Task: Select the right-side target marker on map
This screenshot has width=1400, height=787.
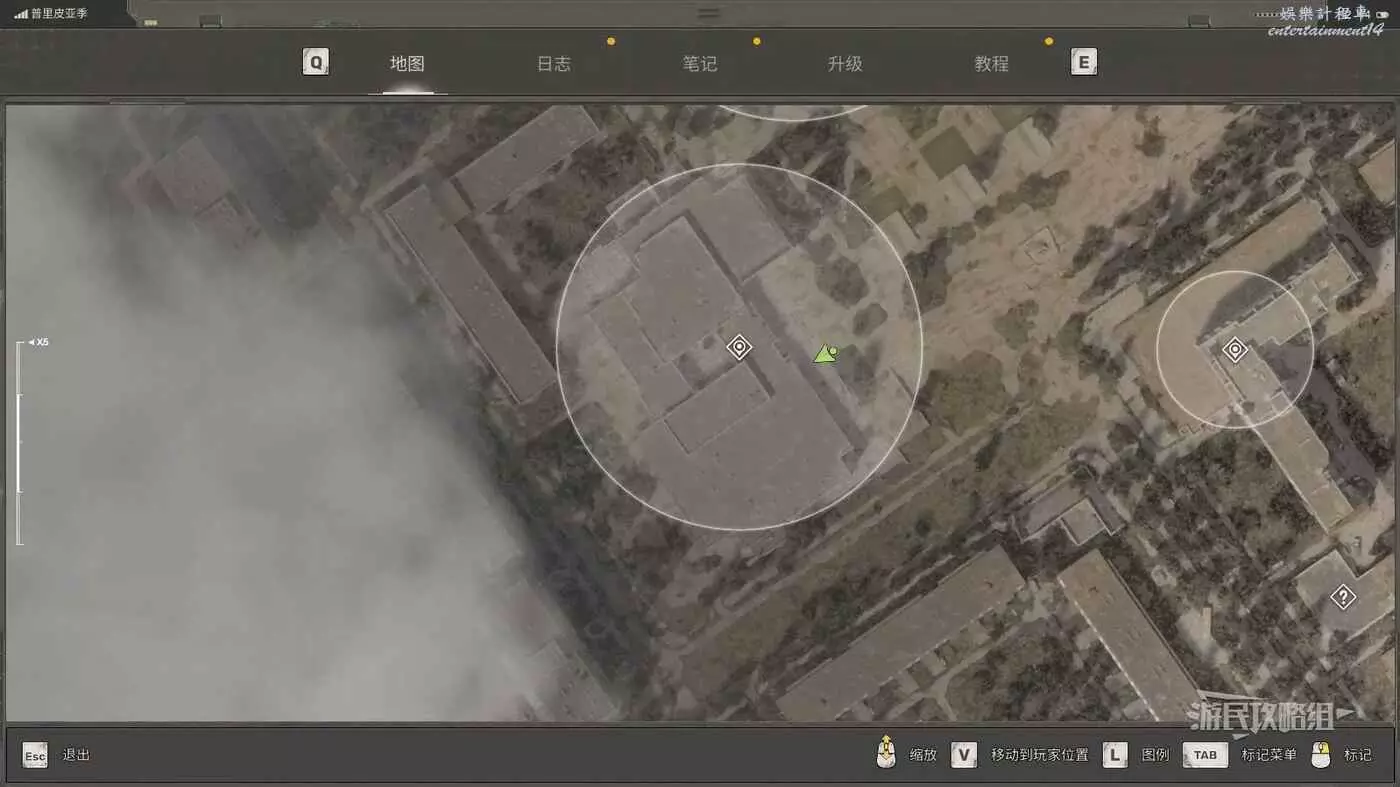Action: click(1235, 350)
